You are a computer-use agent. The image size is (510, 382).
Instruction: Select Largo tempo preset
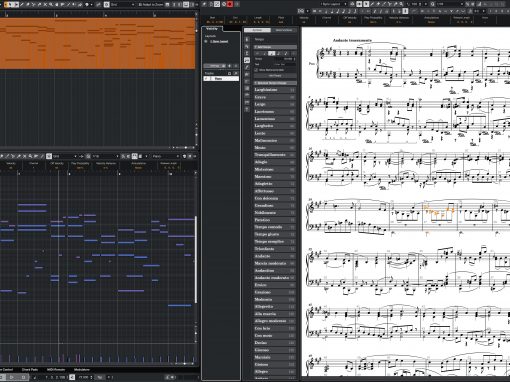[275, 104]
